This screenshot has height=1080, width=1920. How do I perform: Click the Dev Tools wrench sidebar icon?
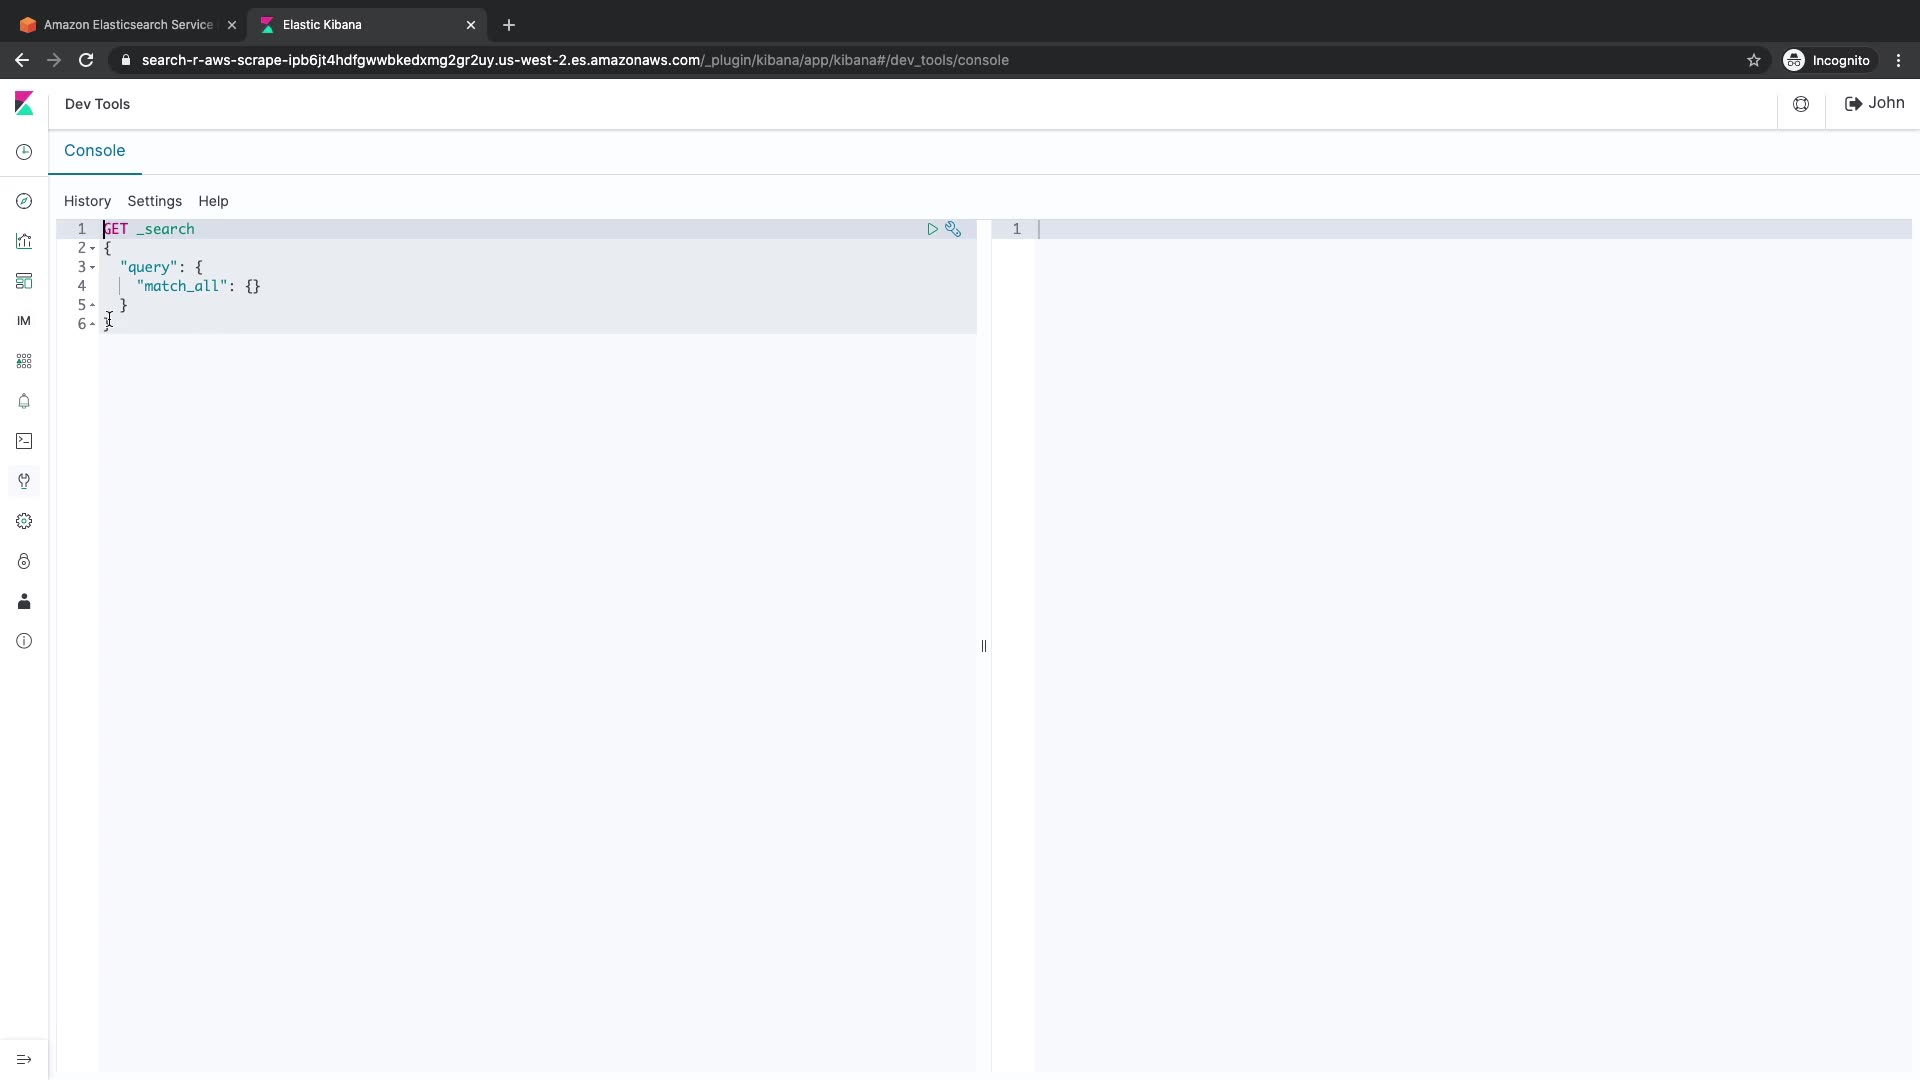tap(24, 481)
